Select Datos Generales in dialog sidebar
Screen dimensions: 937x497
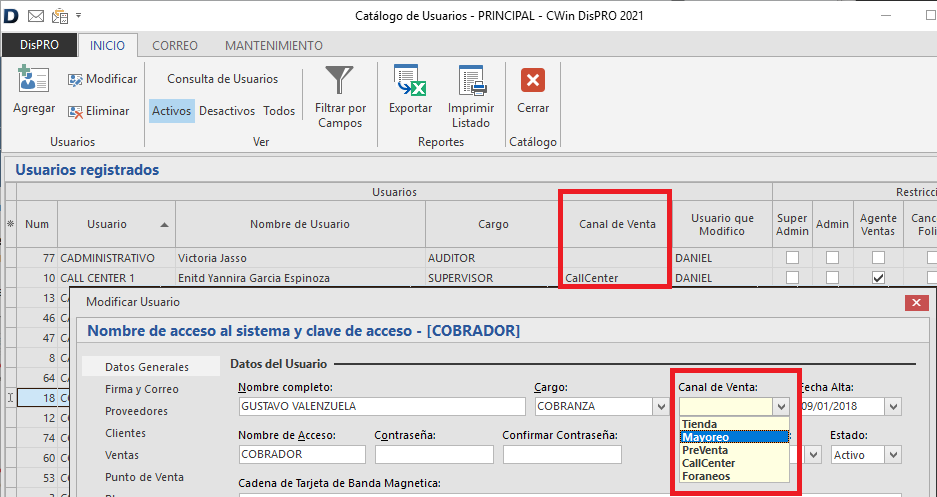coord(151,367)
